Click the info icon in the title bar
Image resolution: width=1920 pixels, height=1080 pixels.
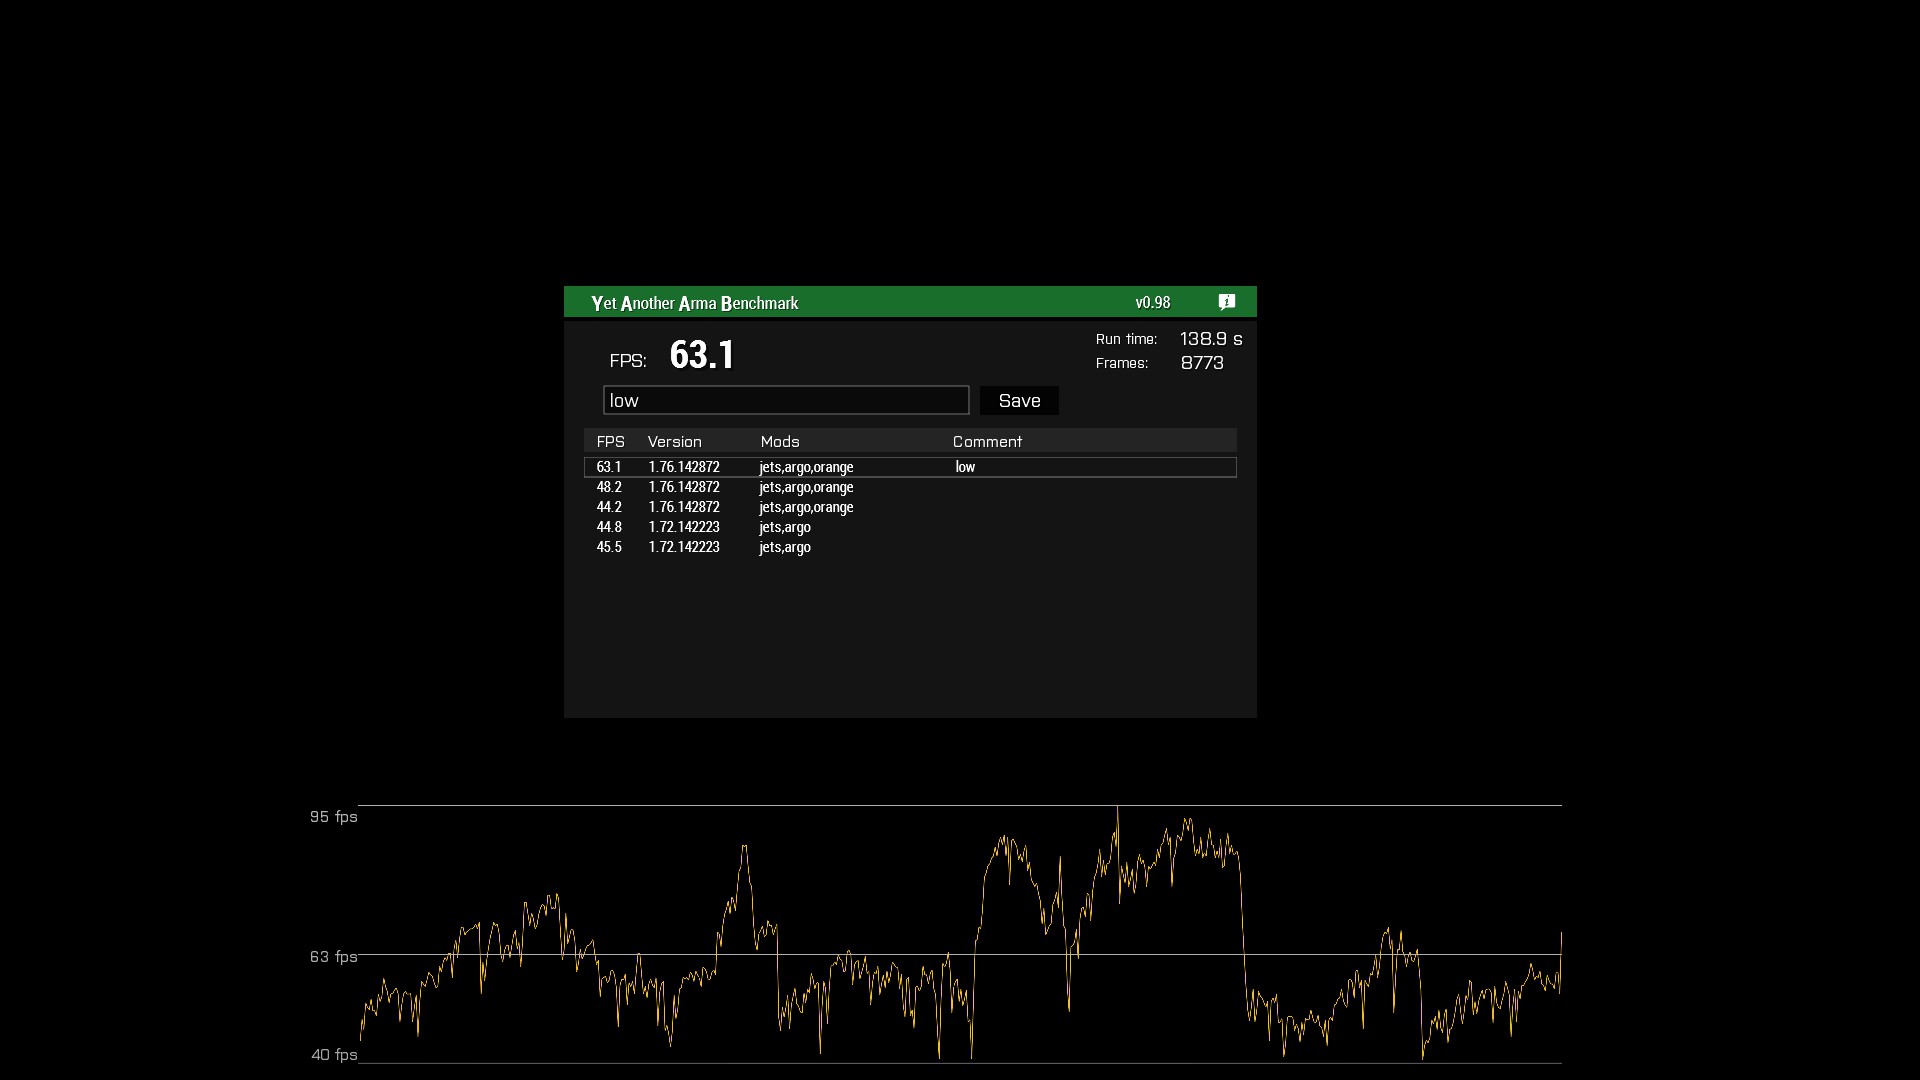click(x=1227, y=302)
